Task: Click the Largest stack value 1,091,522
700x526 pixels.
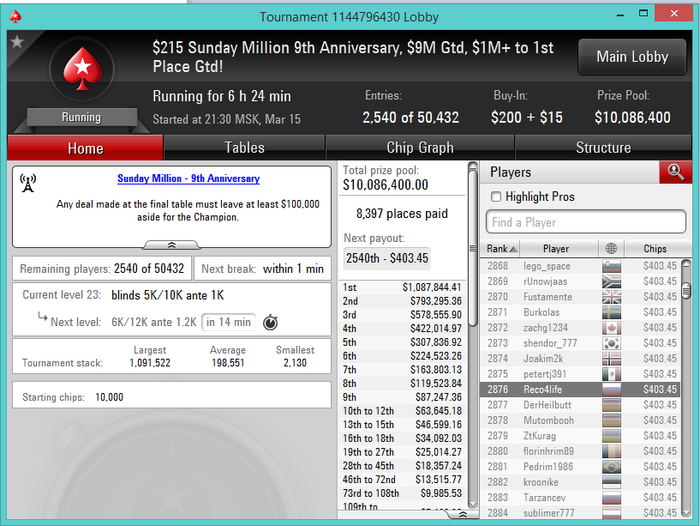Action: pyautogui.click(x=150, y=363)
